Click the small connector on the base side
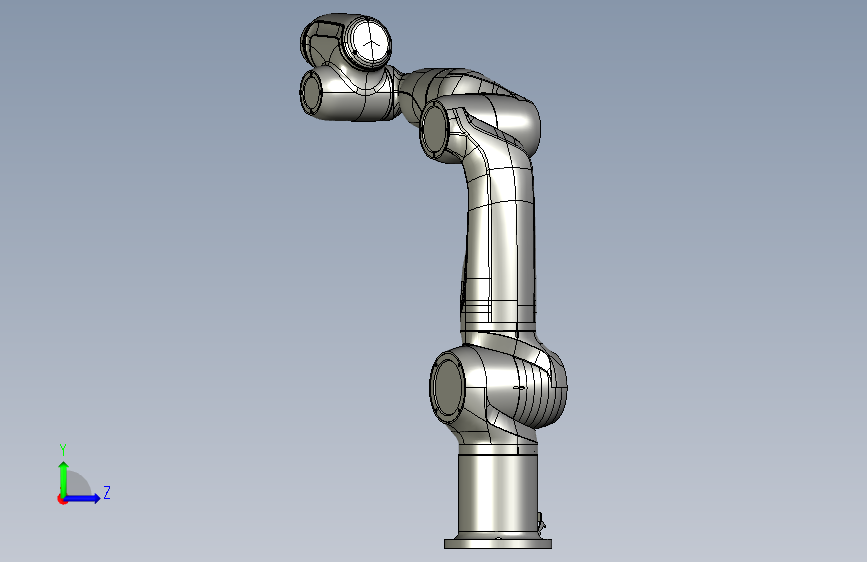Screen dimensions: 867x562 point(541,522)
